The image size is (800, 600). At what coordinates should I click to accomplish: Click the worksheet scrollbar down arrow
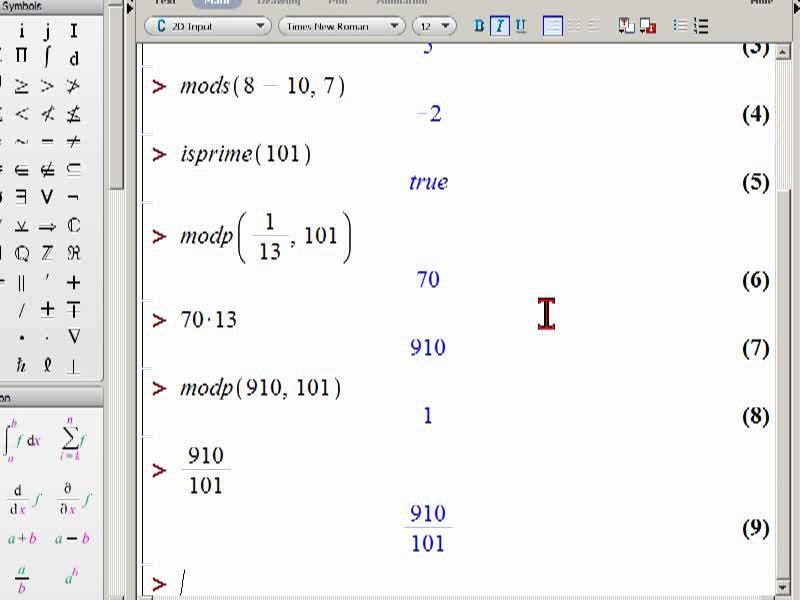coord(783,586)
